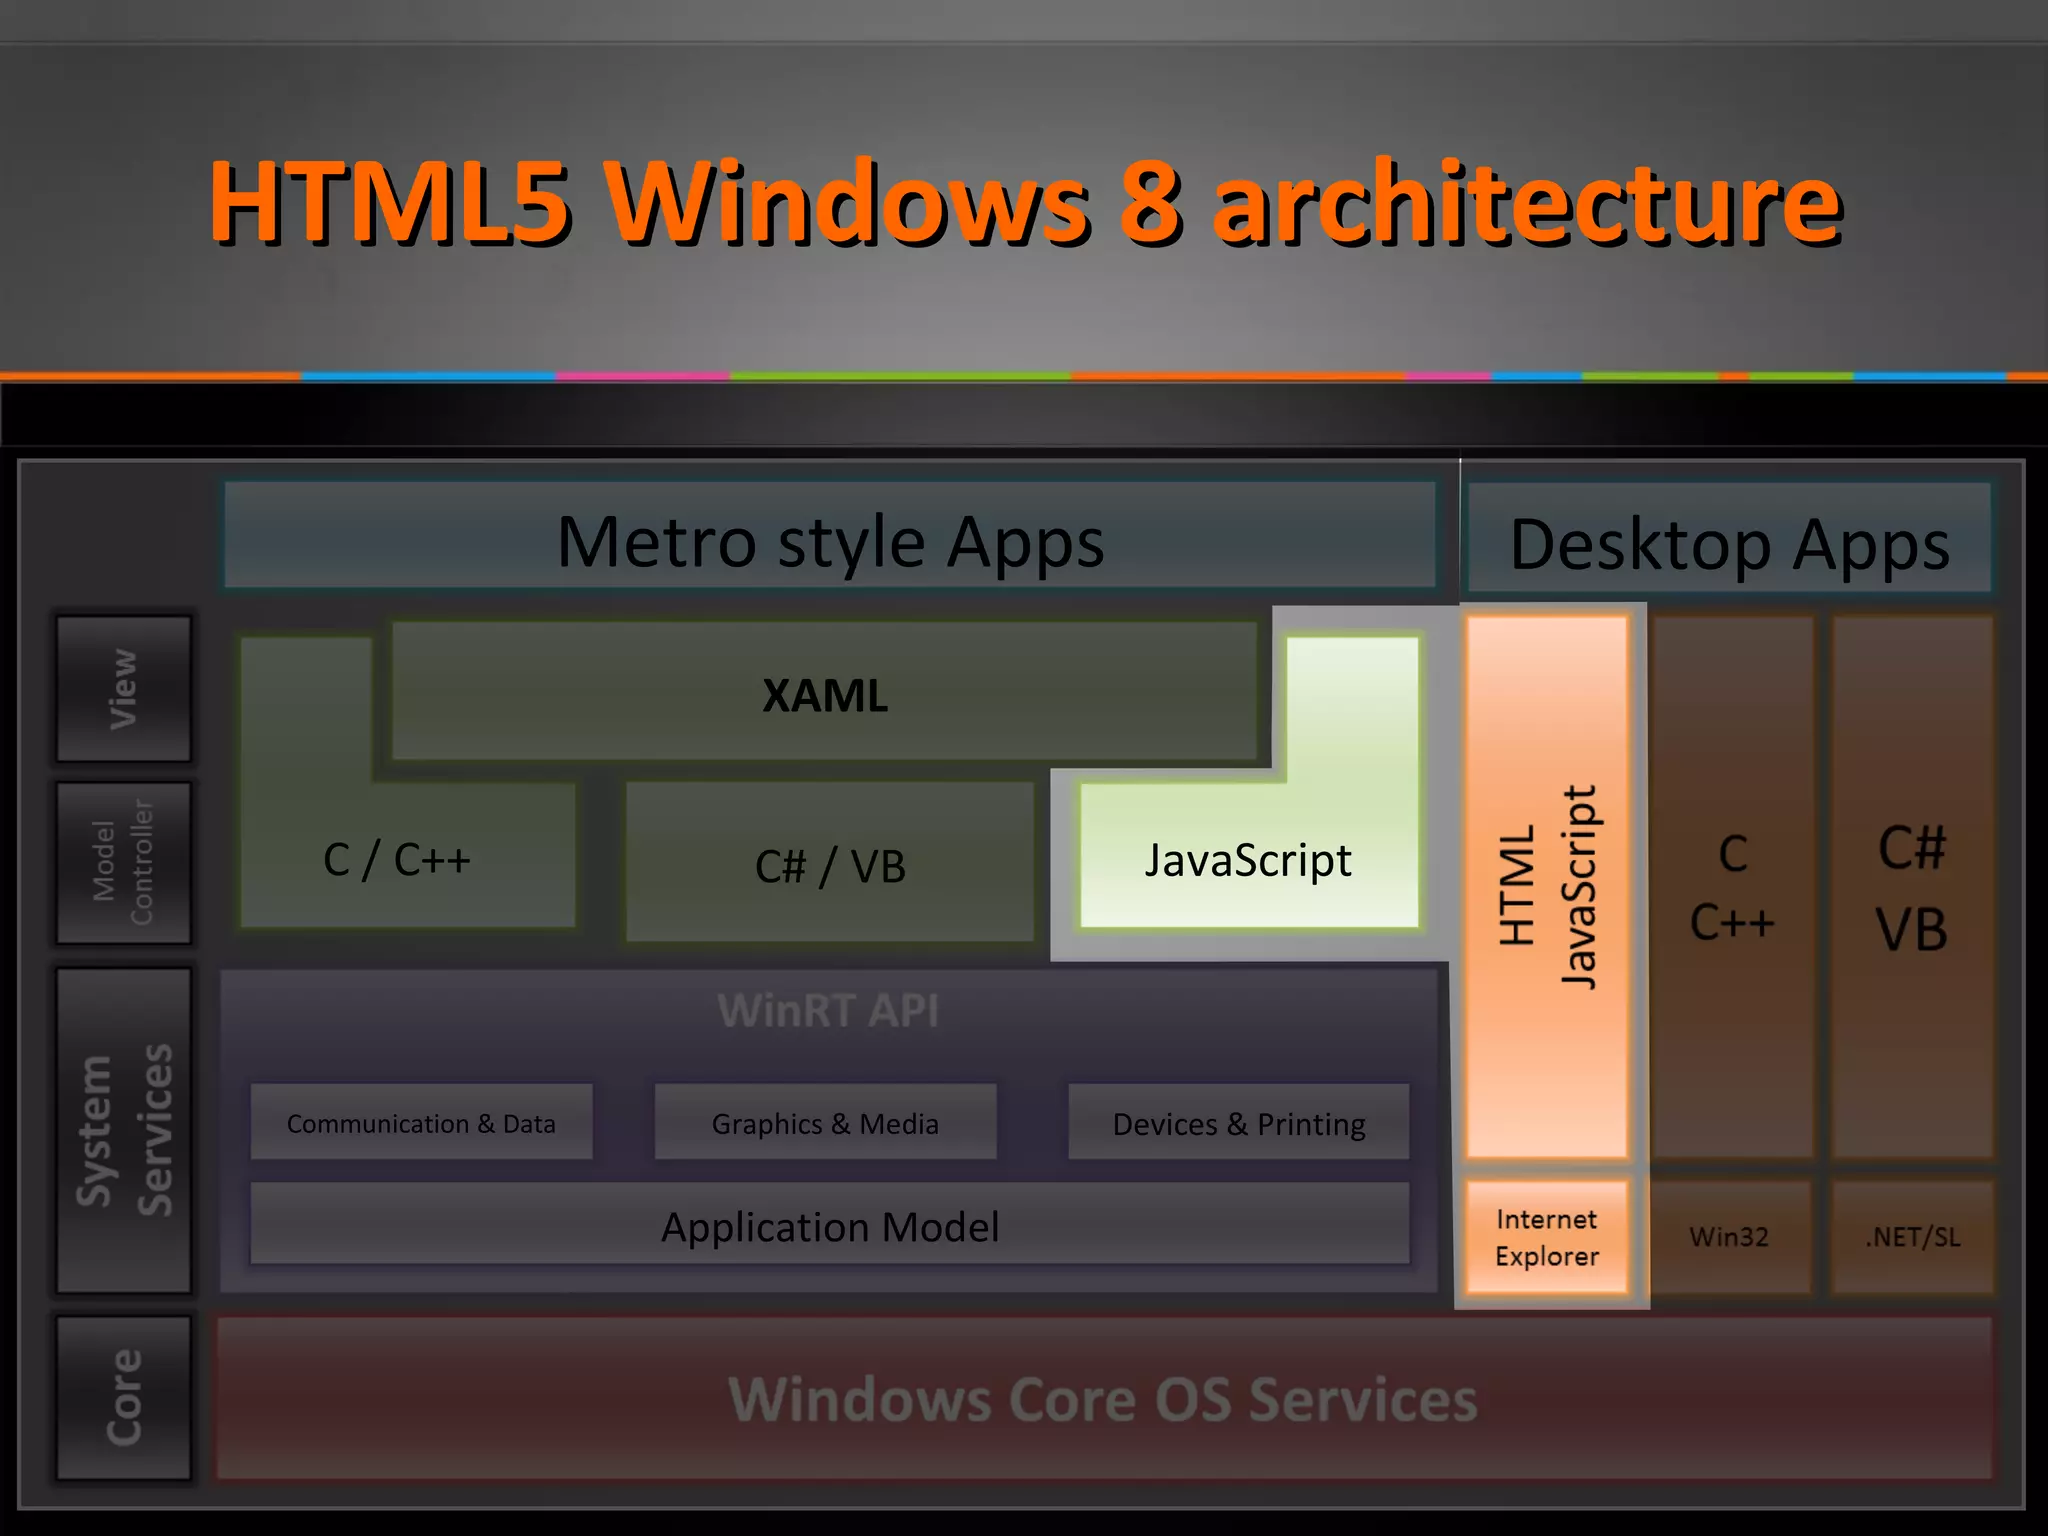This screenshot has width=2048, height=1536.
Task: Click the 'Core' side label
Action: click(123, 1397)
